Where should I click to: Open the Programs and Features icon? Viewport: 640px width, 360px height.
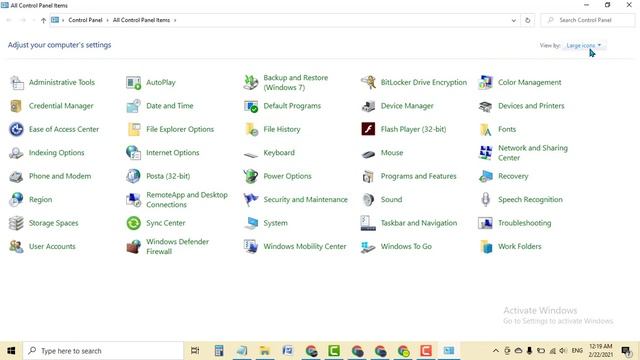368,176
